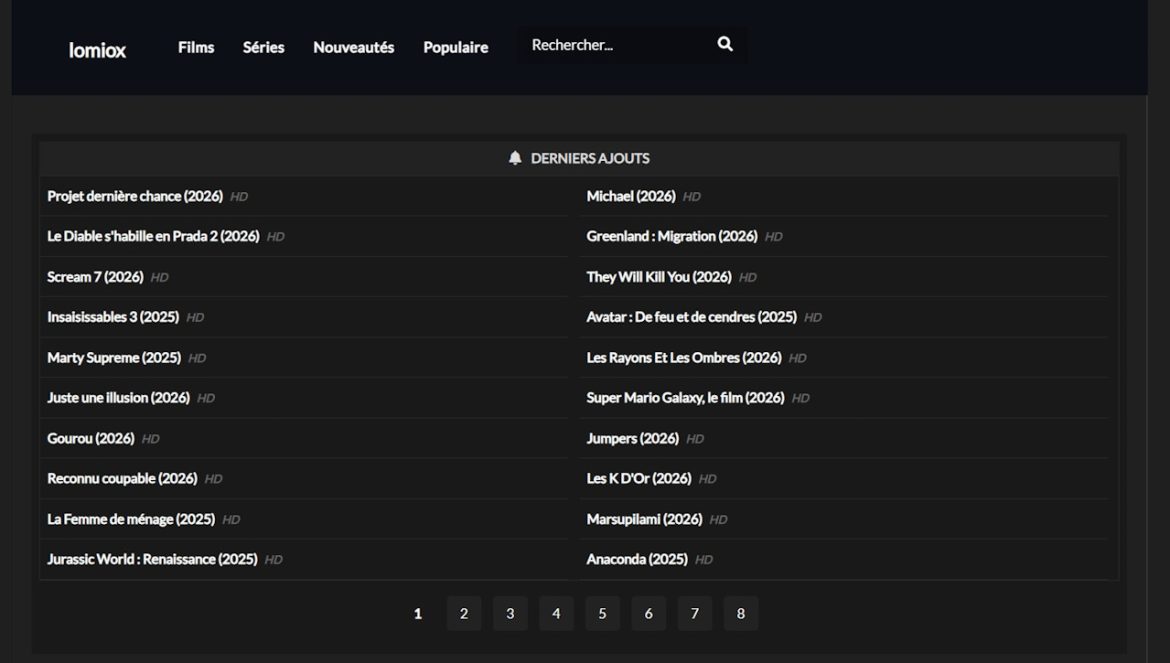The image size is (1170, 663).
Task: Open Avatar : De feu et de cendres
Action: pos(691,317)
